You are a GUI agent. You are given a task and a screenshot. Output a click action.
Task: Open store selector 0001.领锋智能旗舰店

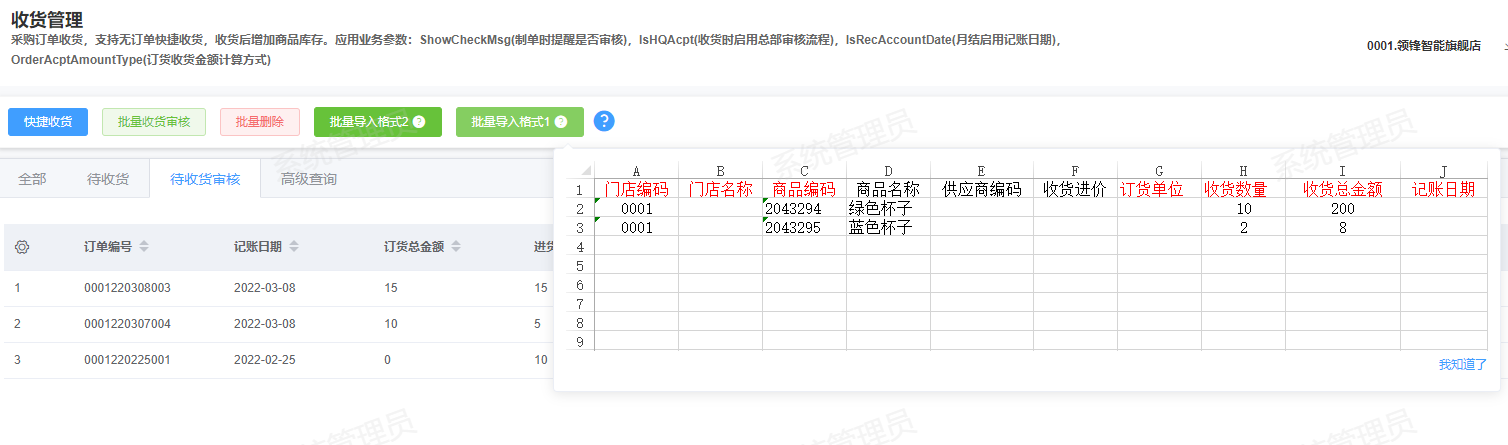coord(1424,46)
